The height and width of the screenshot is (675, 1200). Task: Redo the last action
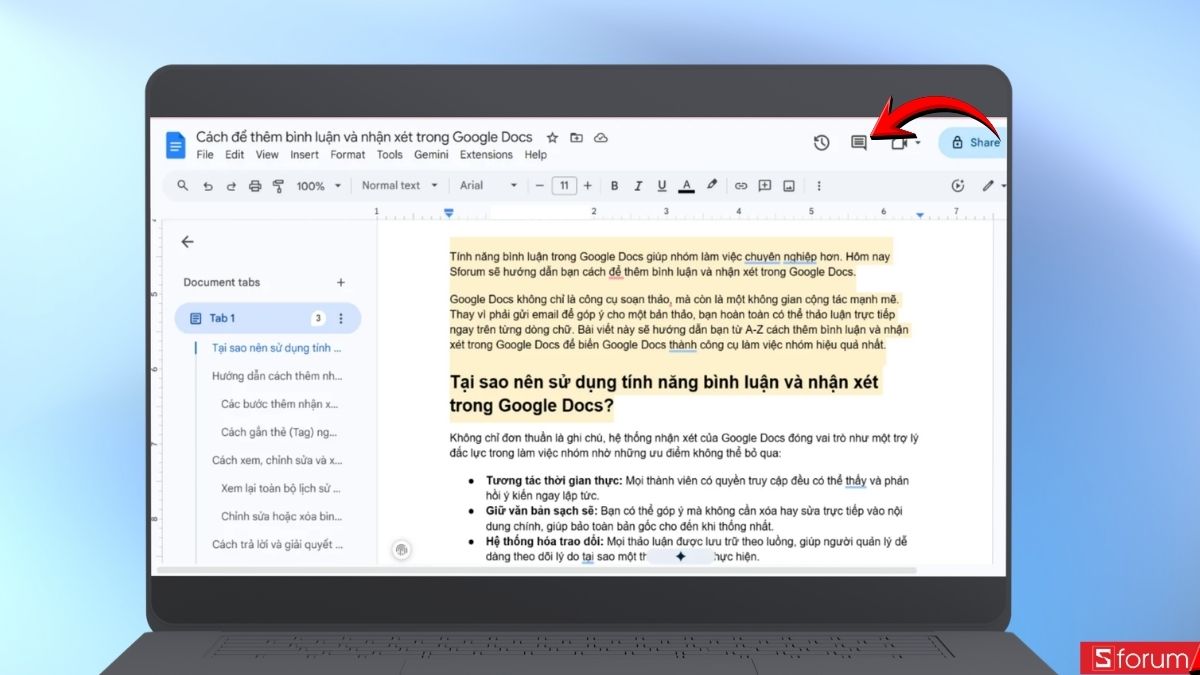click(x=231, y=185)
